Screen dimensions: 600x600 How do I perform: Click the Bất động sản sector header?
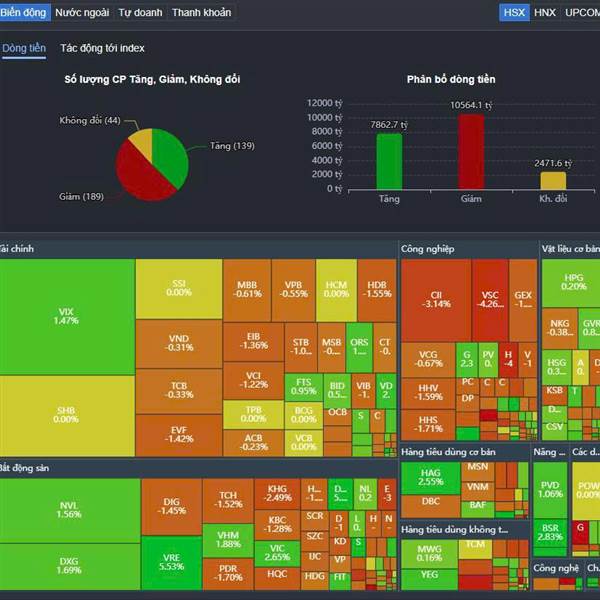point(198,468)
